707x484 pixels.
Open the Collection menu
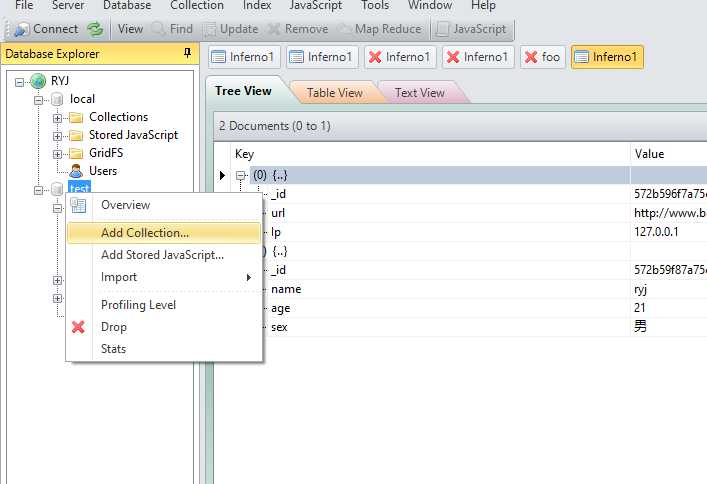tap(197, 5)
